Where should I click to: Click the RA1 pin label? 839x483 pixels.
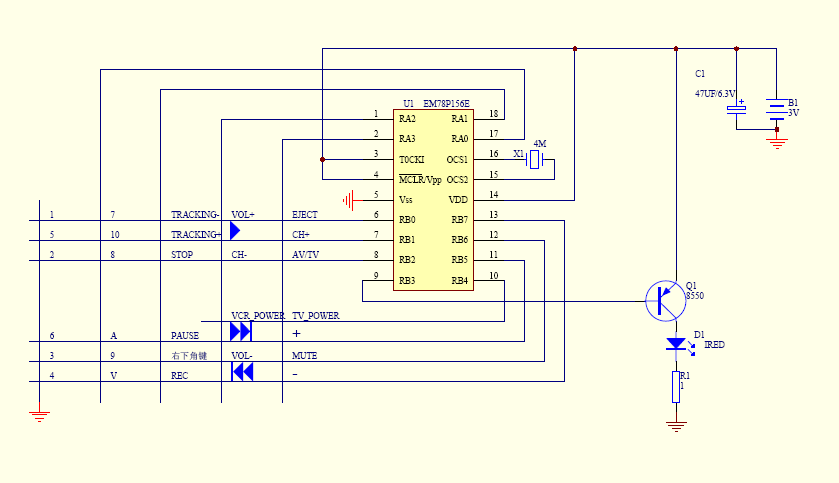click(460, 119)
